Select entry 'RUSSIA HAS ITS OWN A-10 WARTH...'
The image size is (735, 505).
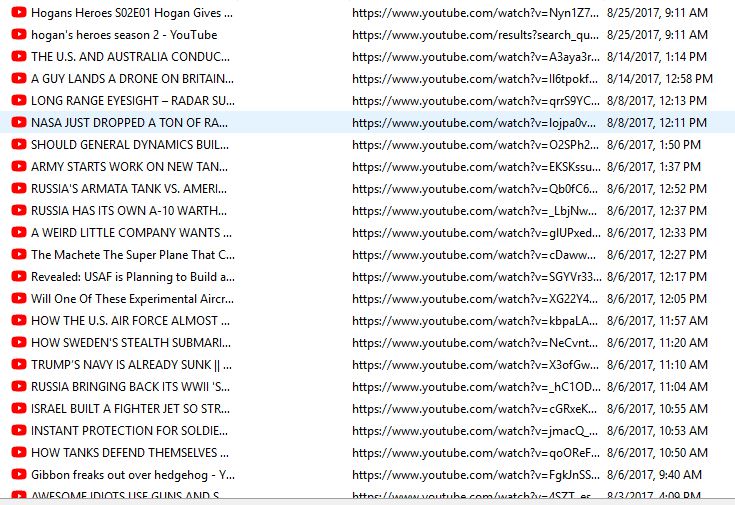(x=129, y=211)
